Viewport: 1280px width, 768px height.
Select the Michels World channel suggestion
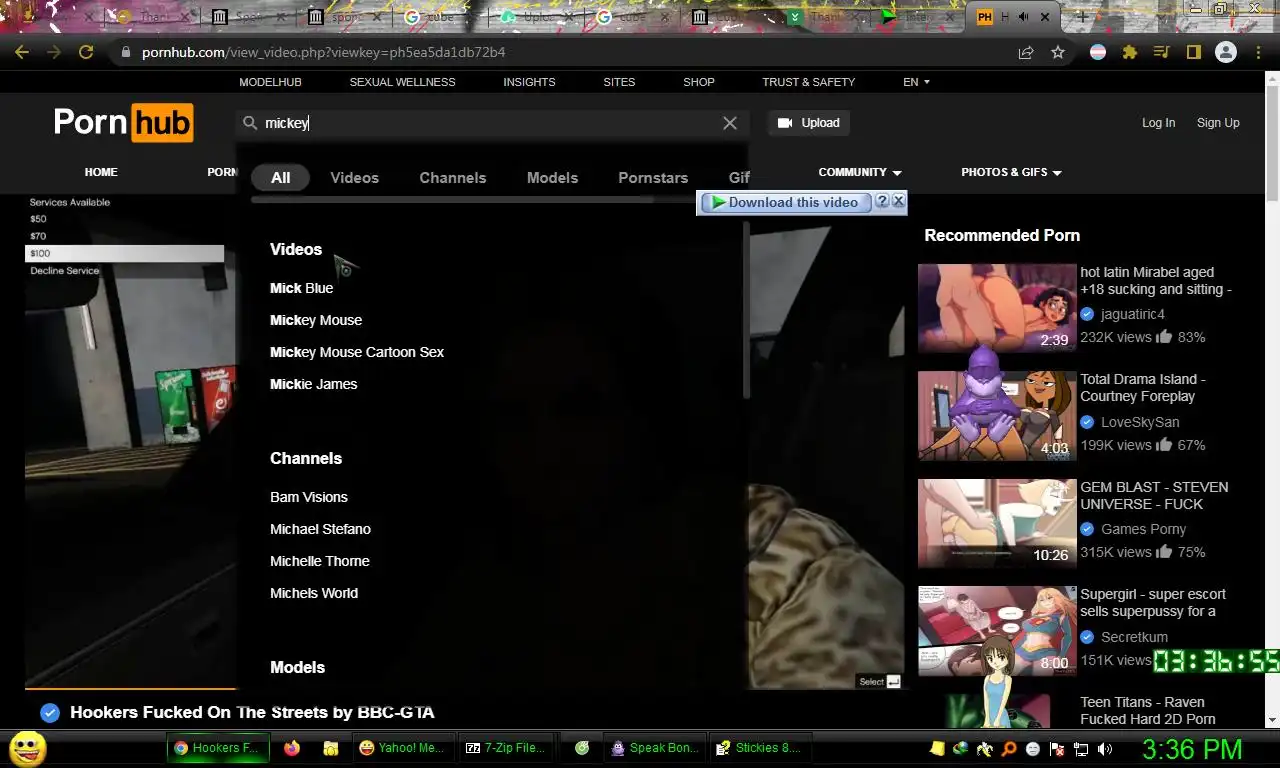click(x=314, y=593)
